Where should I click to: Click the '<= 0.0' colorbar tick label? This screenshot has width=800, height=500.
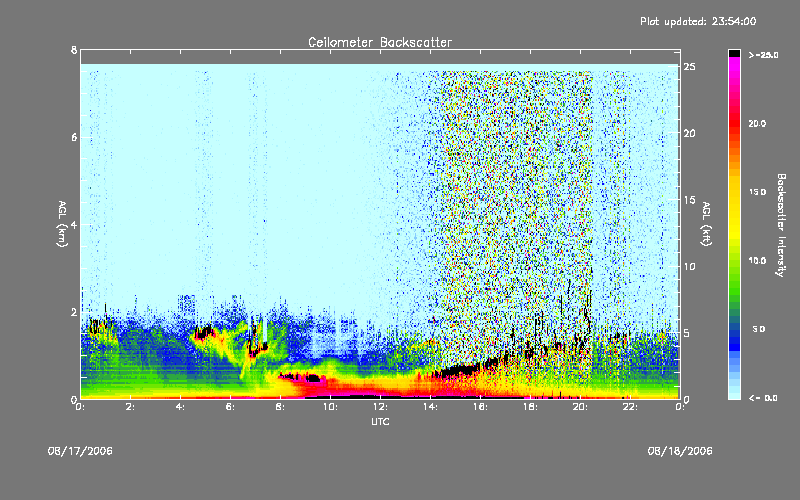click(x=763, y=398)
